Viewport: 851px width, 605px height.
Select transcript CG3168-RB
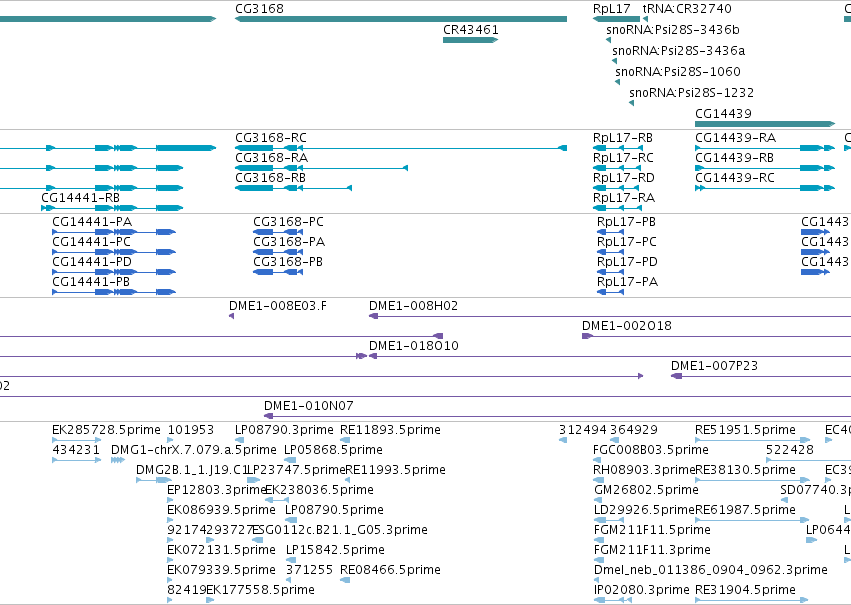tap(294, 188)
